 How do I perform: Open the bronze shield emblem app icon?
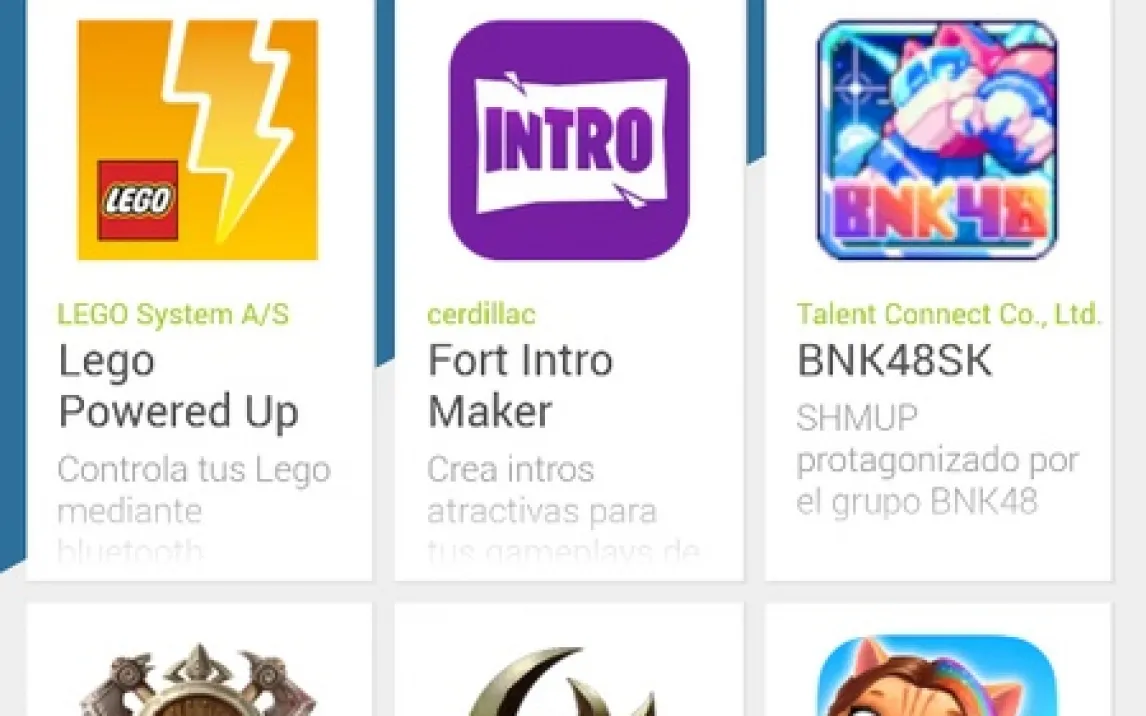click(197, 679)
